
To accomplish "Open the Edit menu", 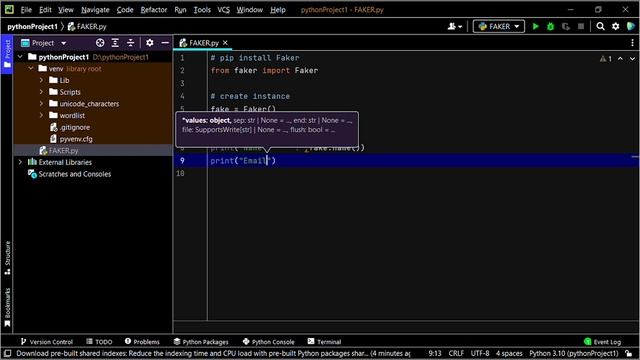I will 45,10.
